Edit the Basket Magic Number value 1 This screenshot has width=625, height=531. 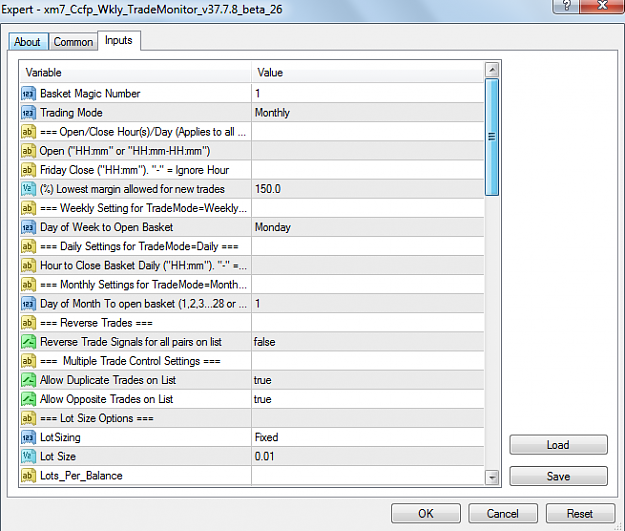coord(368,94)
